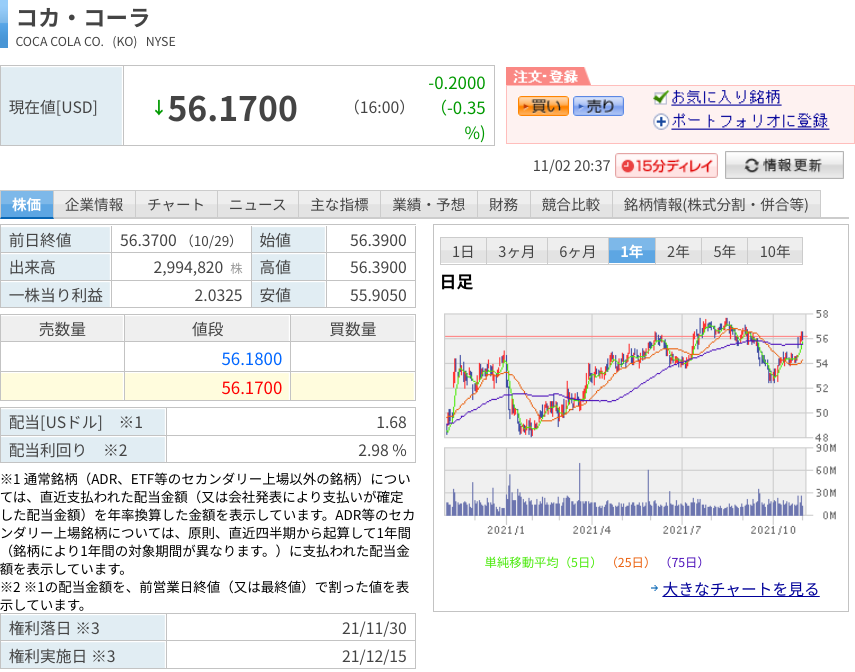Select the 6ヶ月 chart range
This screenshot has width=855, height=672.
[577, 251]
